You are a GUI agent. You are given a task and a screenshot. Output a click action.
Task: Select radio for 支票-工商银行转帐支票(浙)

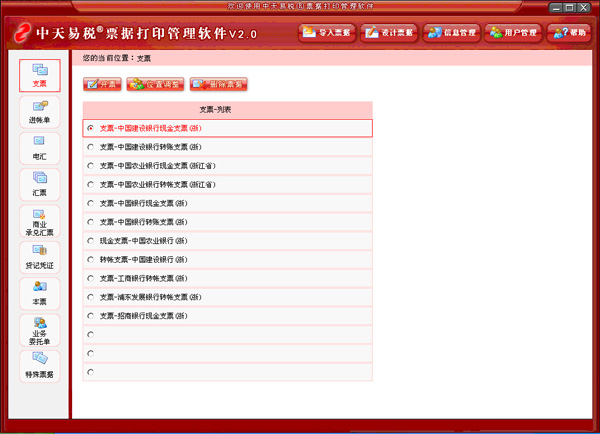tap(91, 278)
